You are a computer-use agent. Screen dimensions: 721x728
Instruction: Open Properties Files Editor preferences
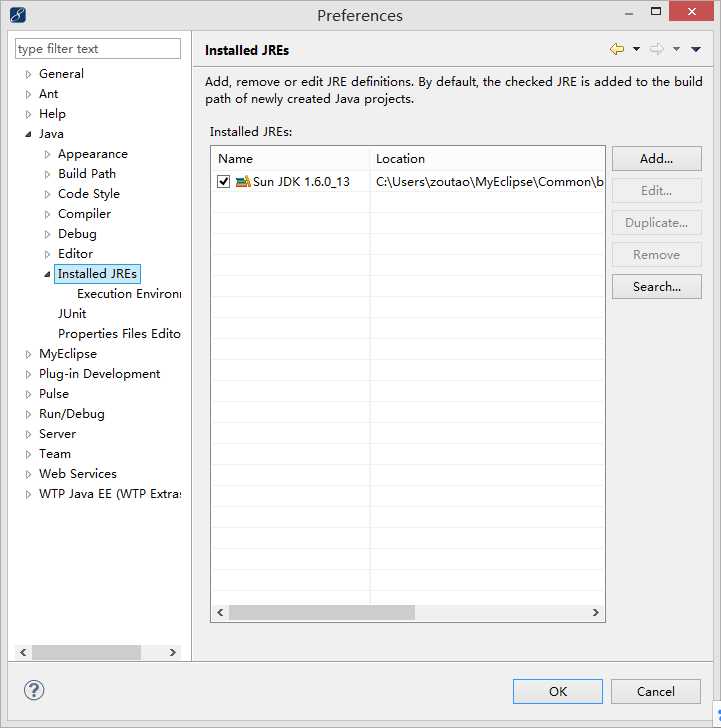point(119,334)
